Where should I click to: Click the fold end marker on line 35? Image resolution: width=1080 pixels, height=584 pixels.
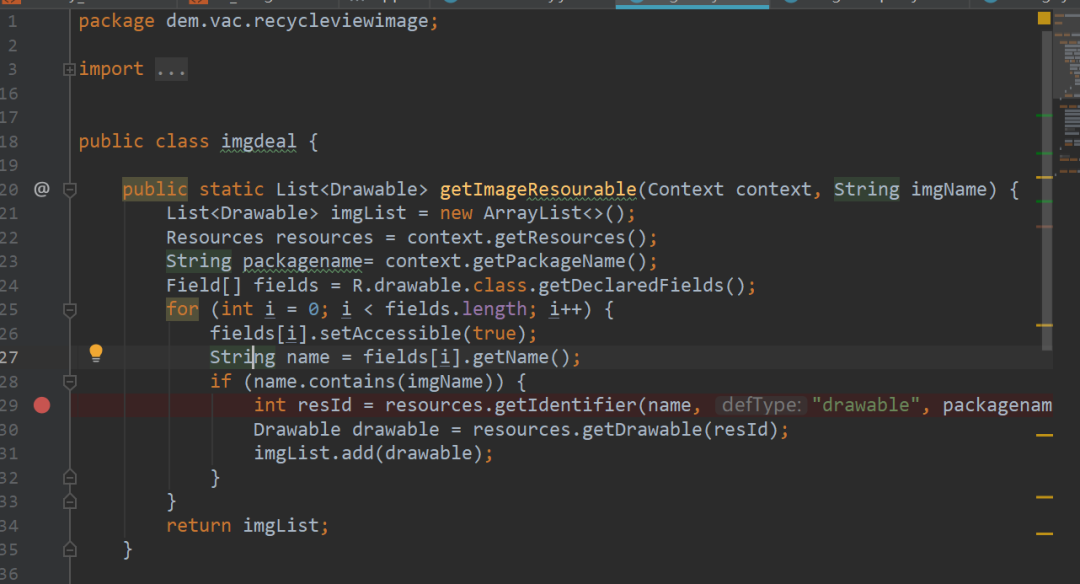(x=70, y=549)
